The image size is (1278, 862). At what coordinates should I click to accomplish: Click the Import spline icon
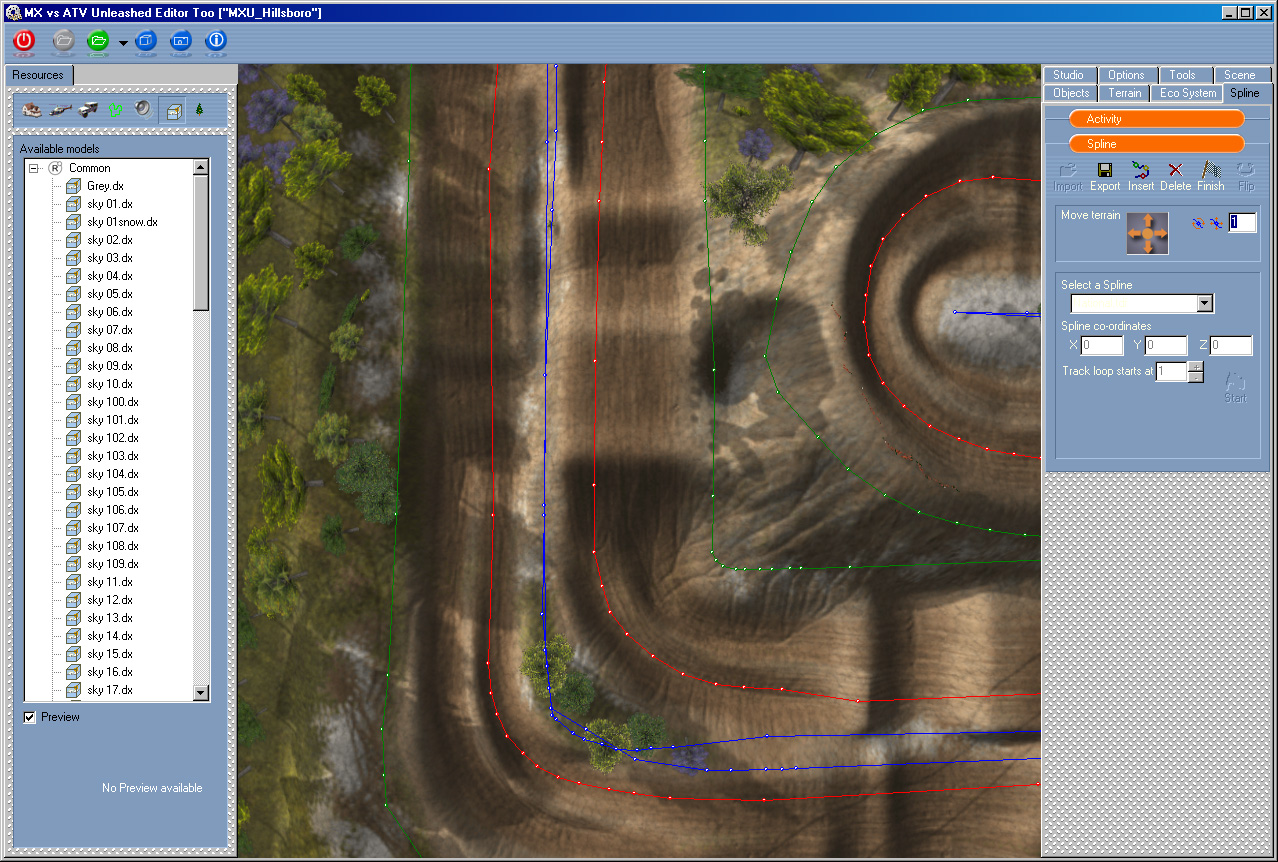(x=1068, y=177)
